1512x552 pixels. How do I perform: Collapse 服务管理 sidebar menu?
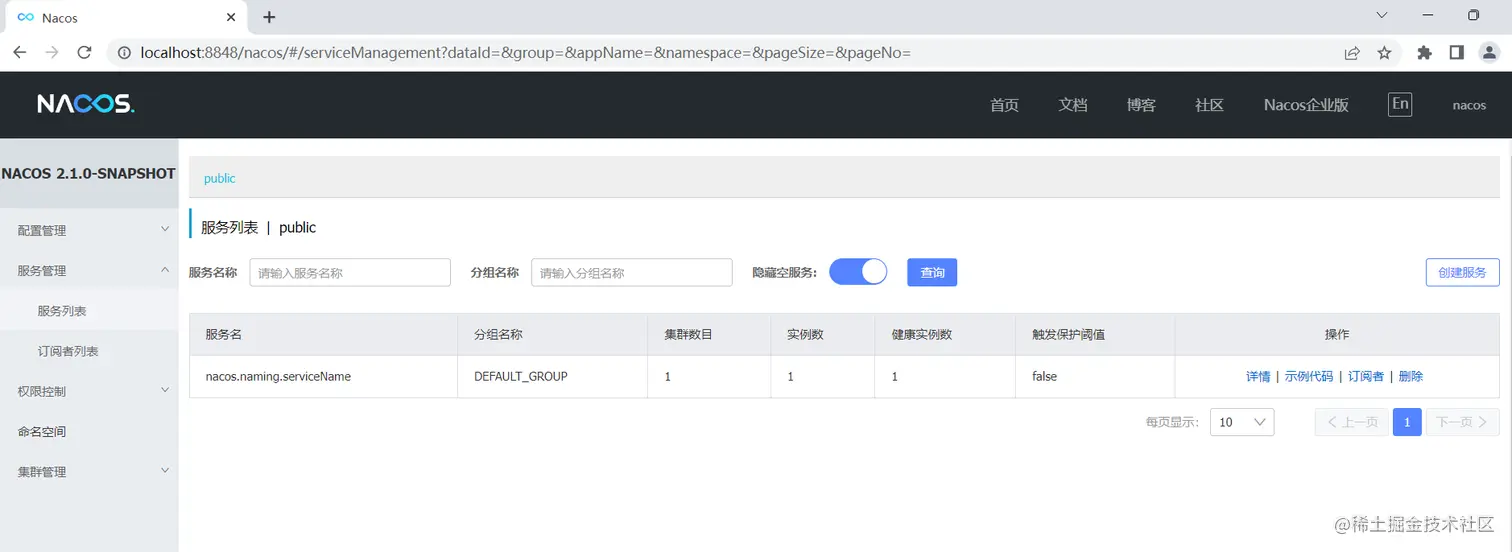[89, 270]
